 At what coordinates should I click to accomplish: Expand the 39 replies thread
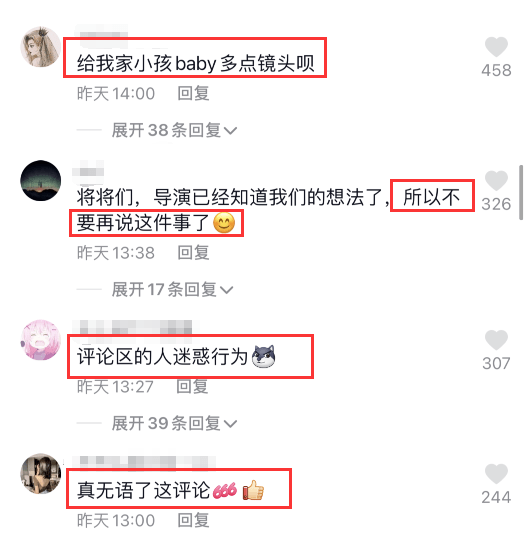[174, 423]
